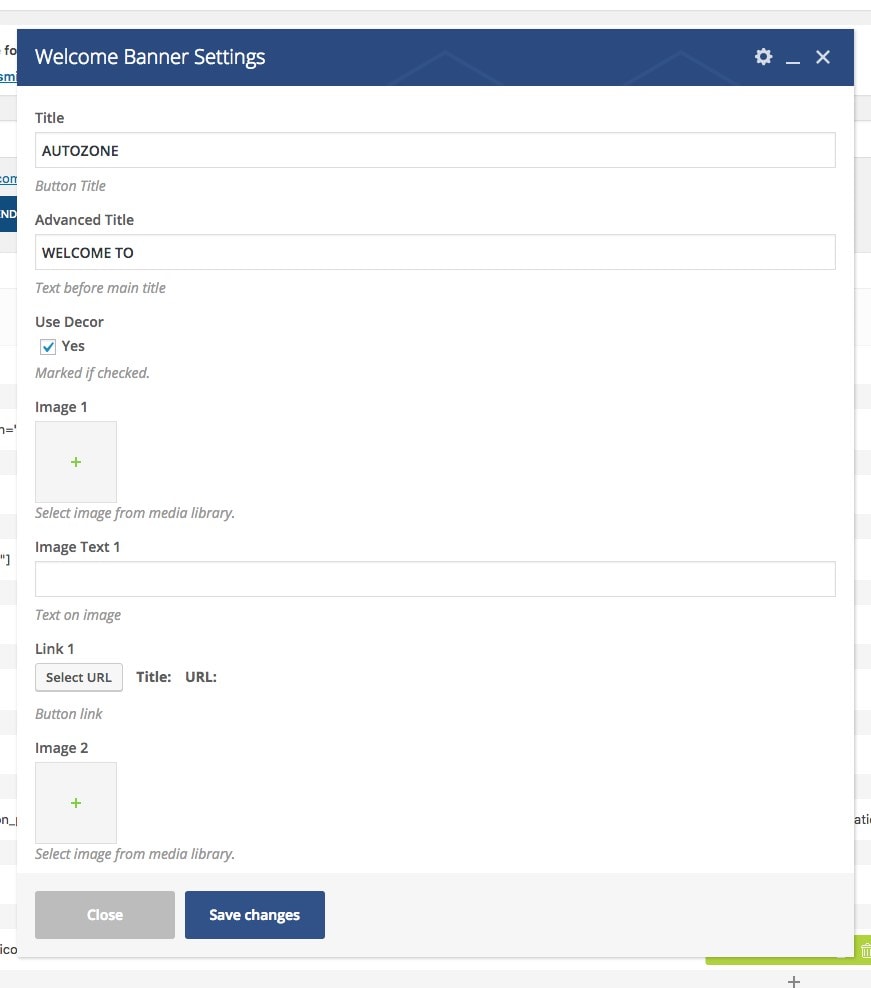The width and height of the screenshot is (871, 988).
Task: Click the 'Text before main title' hint
Action: click(100, 288)
